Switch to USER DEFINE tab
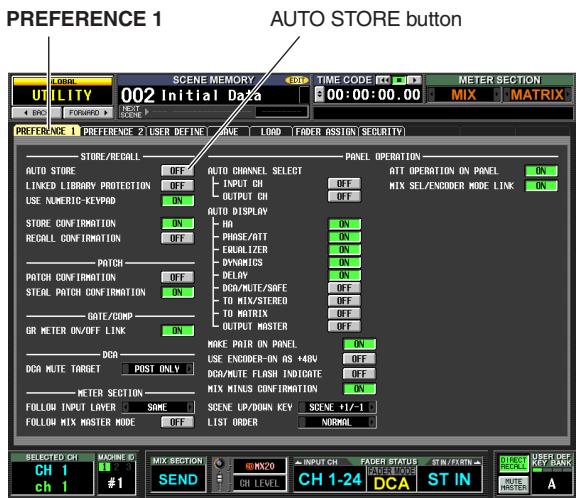The image size is (579, 498). (x=177, y=132)
